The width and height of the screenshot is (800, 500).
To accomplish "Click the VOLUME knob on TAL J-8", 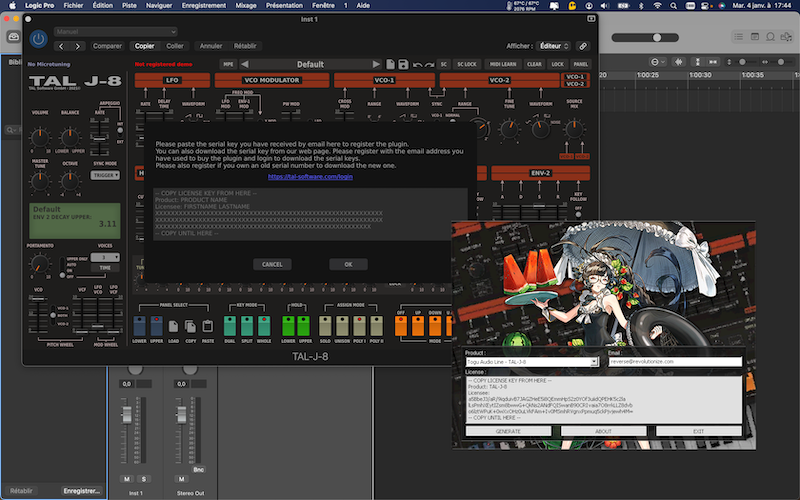I will (39, 137).
